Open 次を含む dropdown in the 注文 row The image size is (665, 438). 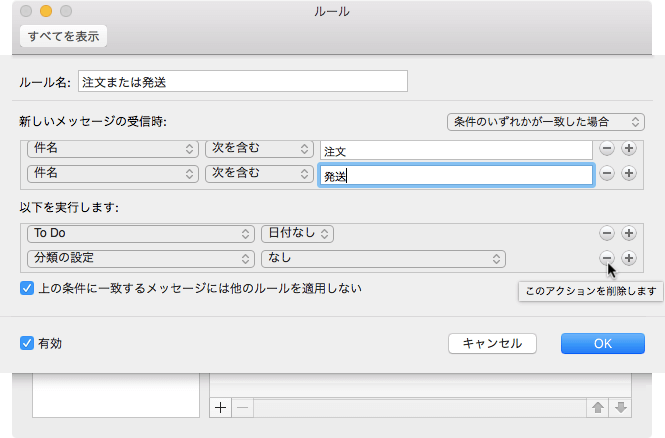tap(260, 149)
